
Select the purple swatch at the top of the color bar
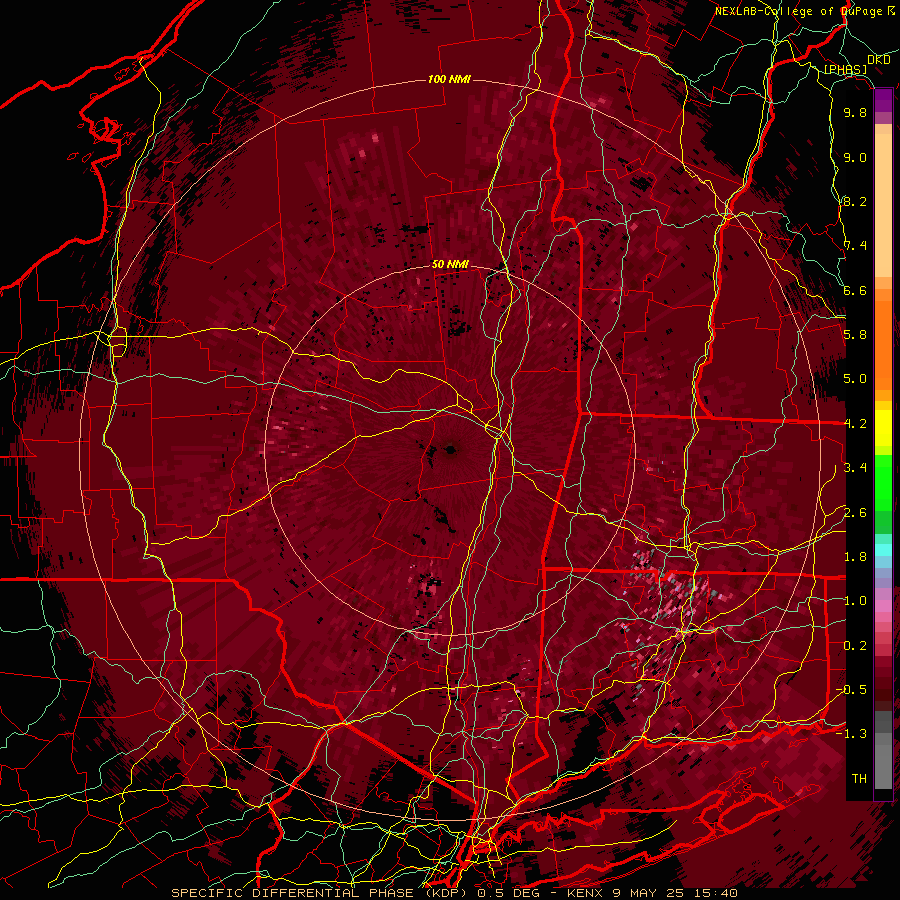click(x=883, y=100)
